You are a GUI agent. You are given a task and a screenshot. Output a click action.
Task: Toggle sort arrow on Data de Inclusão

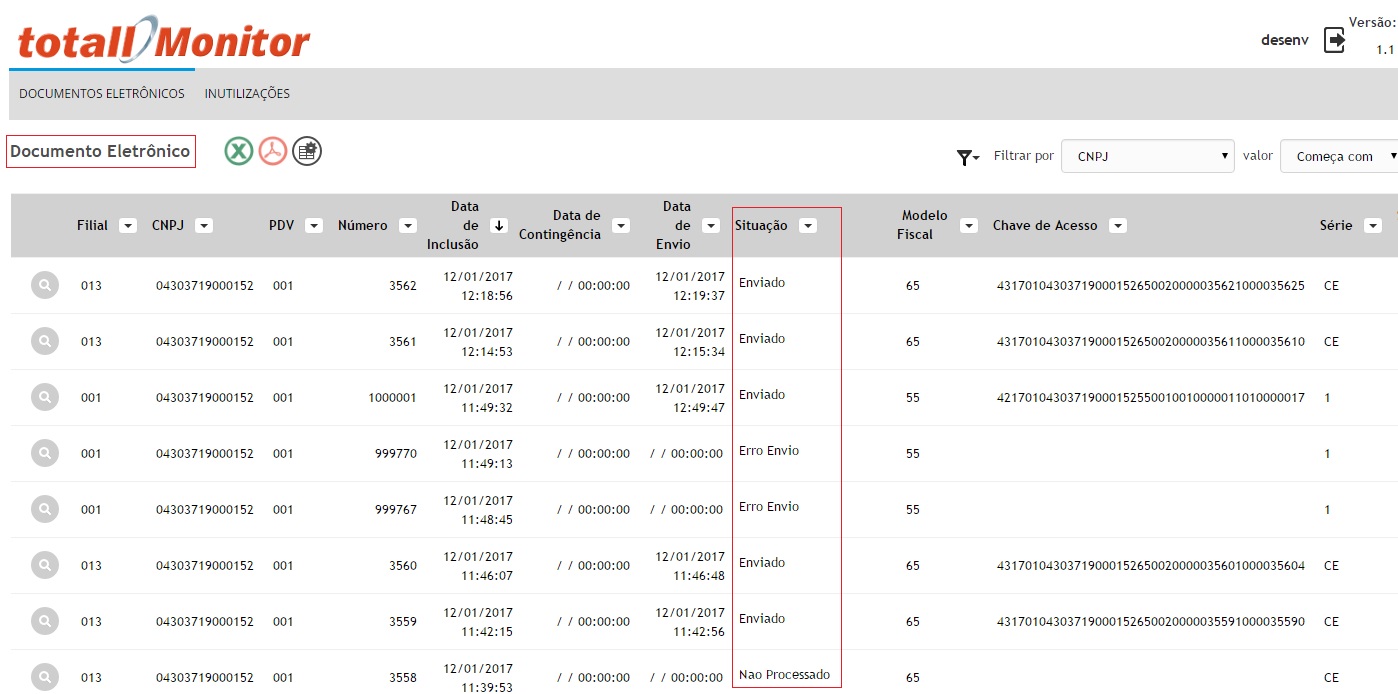[499, 226]
